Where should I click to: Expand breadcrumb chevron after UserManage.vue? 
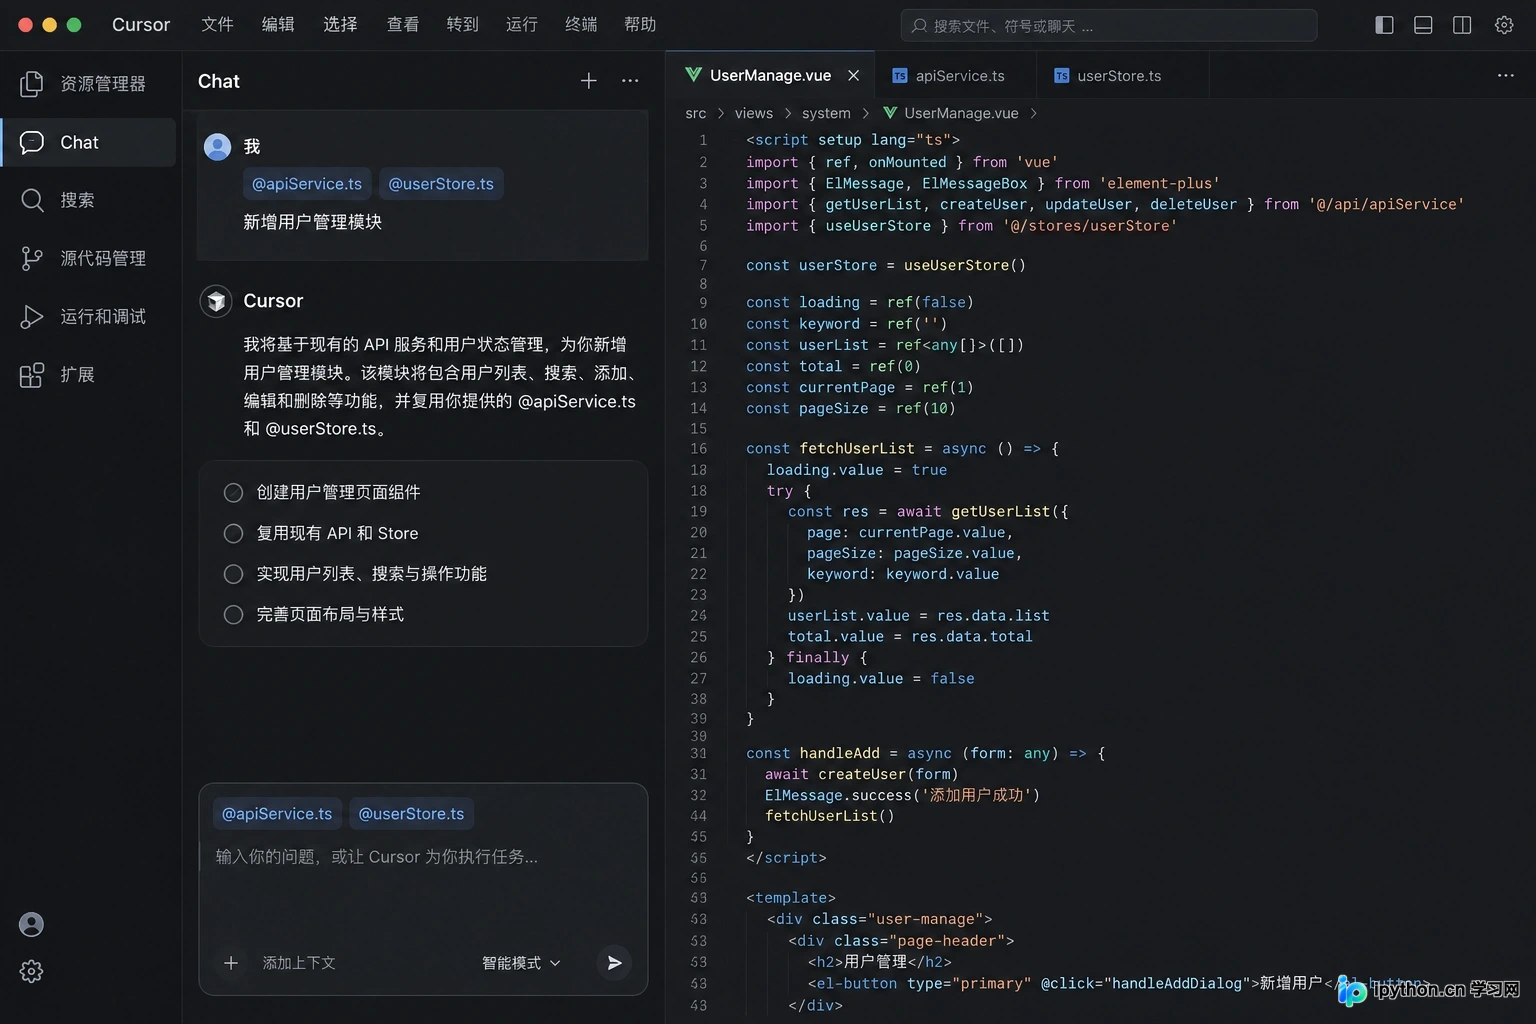click(1034, 113)
